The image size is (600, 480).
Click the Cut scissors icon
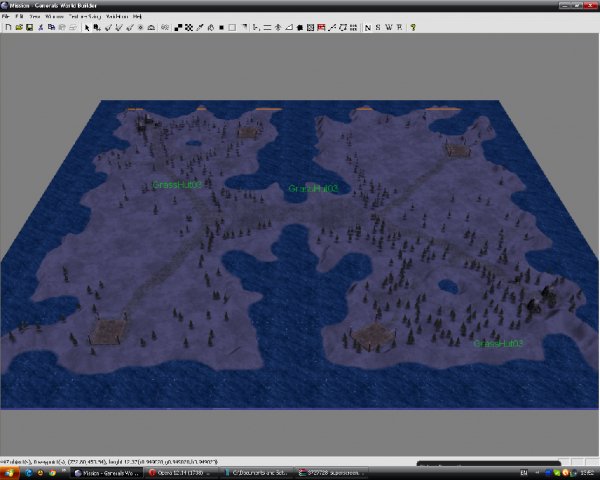pyautogui.click(x=41, y=27)
